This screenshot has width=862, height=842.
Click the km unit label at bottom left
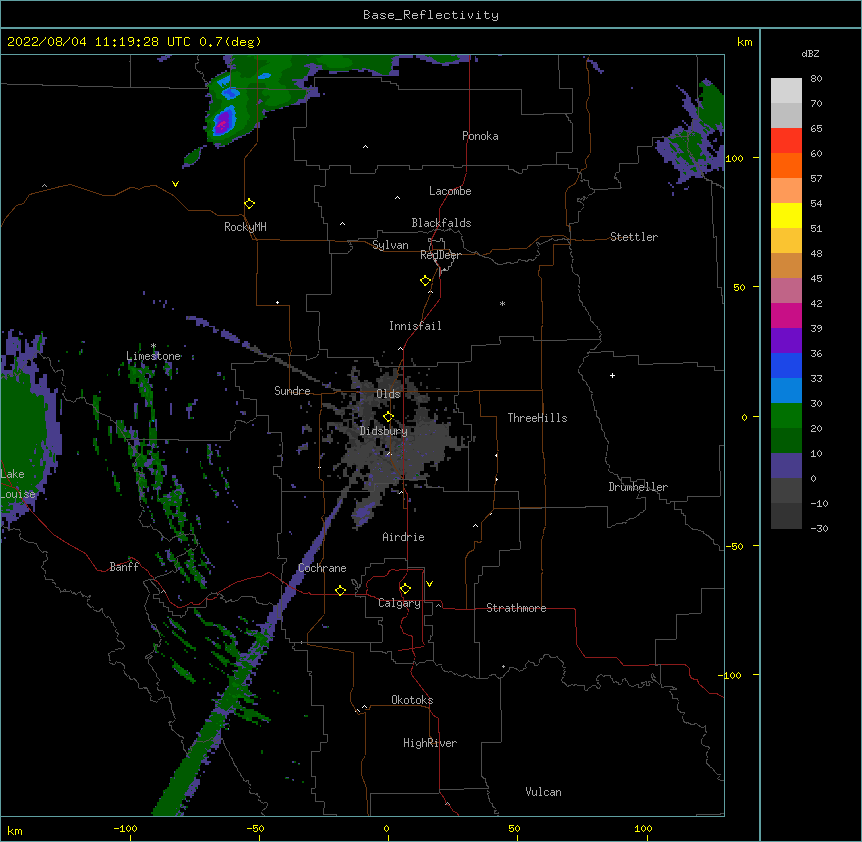(15, 830)
